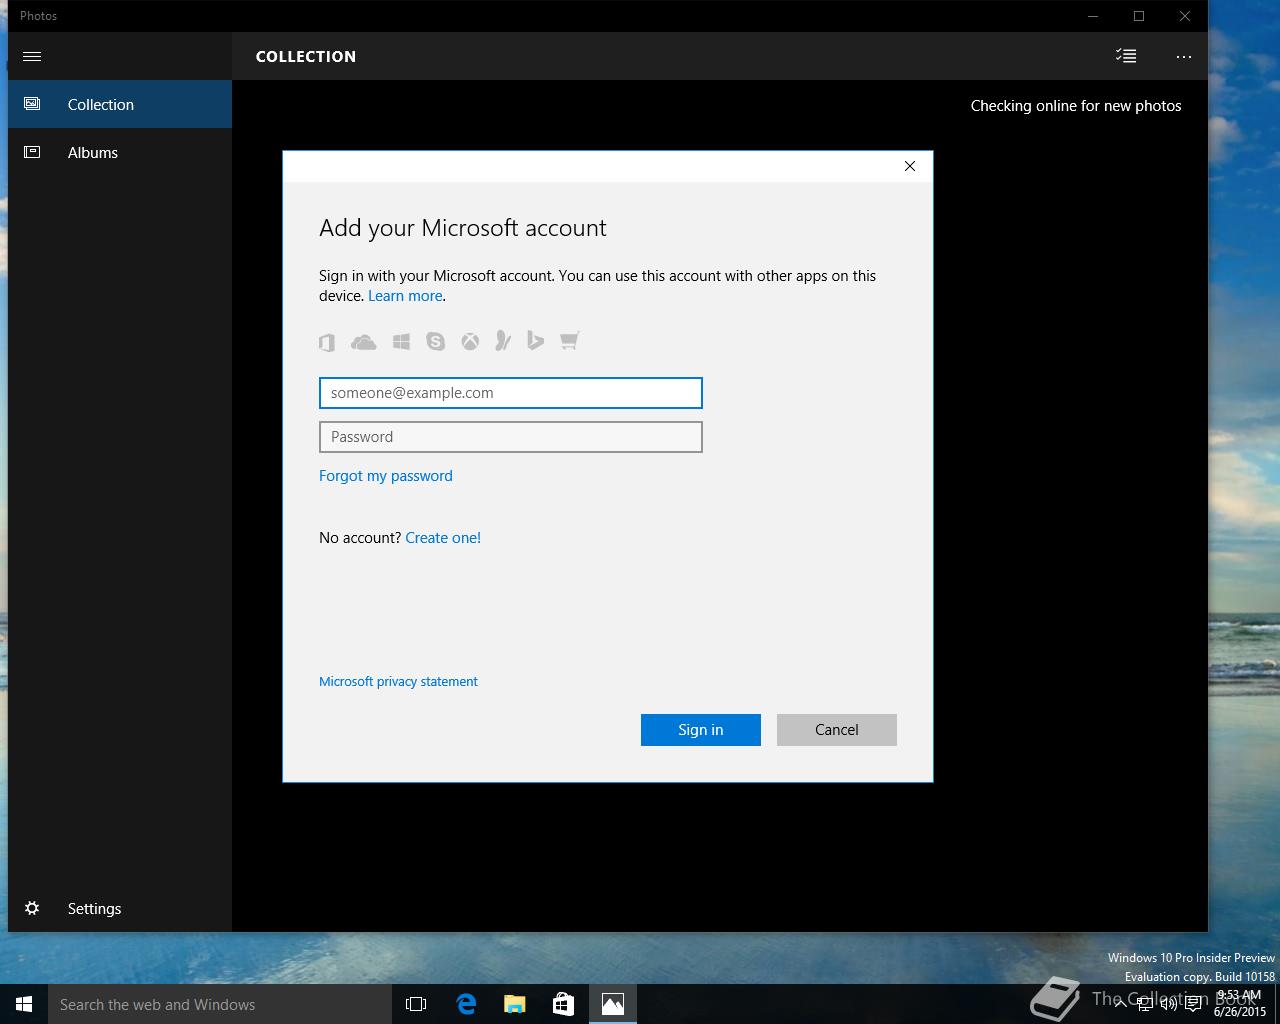Focus the someone@example.com email field
The width and height of the screenshot is (1280, 1024).
[511, 393]
